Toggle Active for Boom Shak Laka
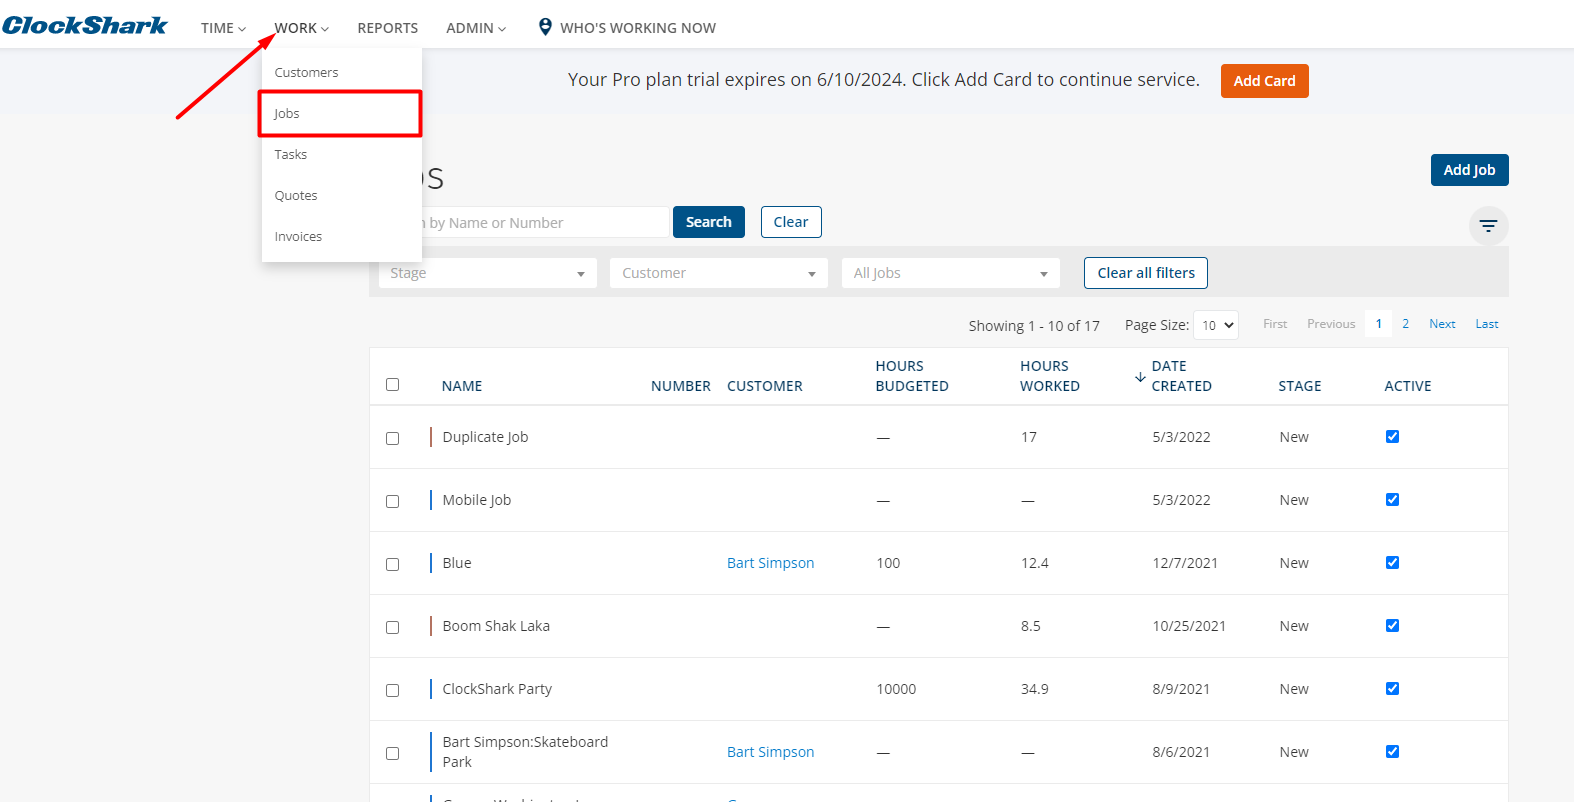 coord(1392,626)
